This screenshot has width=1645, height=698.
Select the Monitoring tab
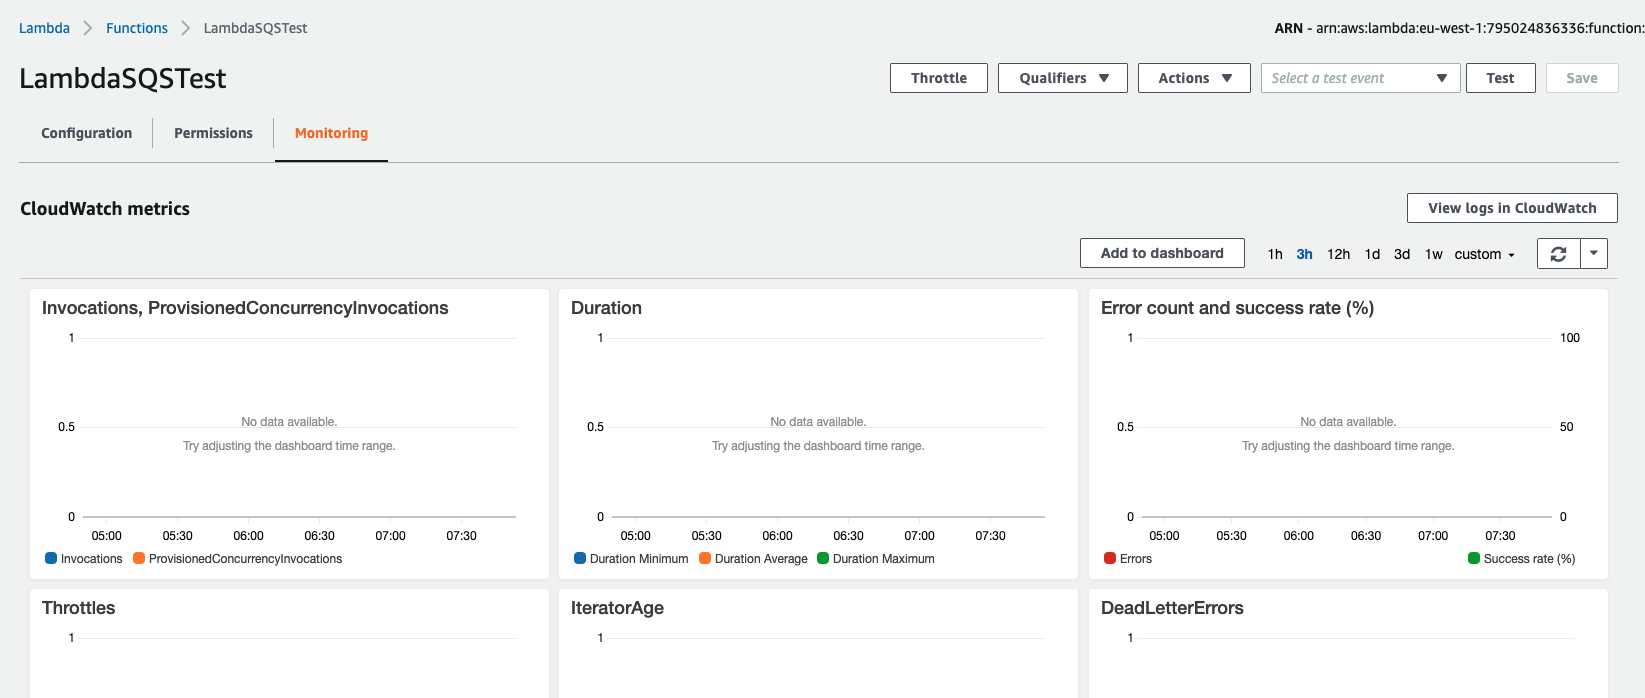pyautogui.click(x=331, y=133)
